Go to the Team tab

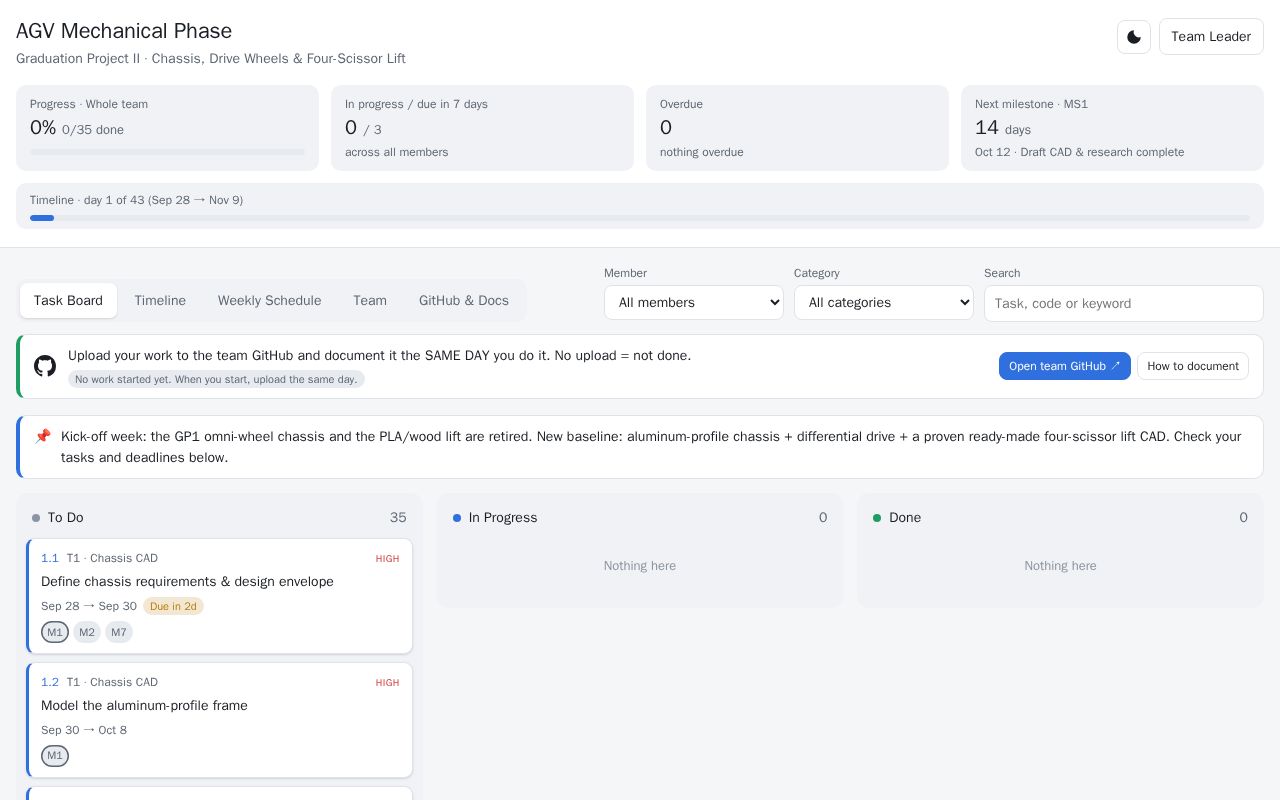coord(370,300)
